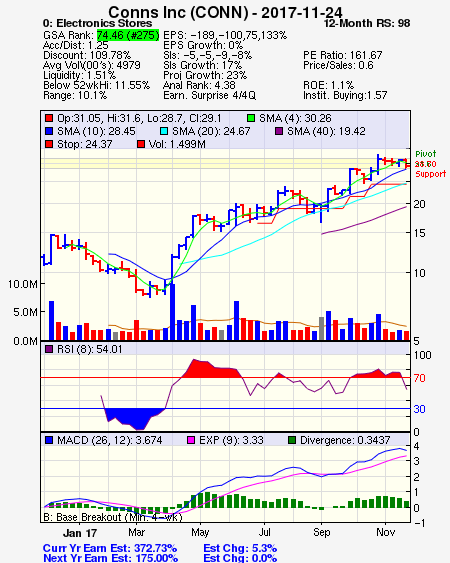Click the green Divergence legend swatch
This screenshot has width=450, height=563.
[x=292, y=440]
